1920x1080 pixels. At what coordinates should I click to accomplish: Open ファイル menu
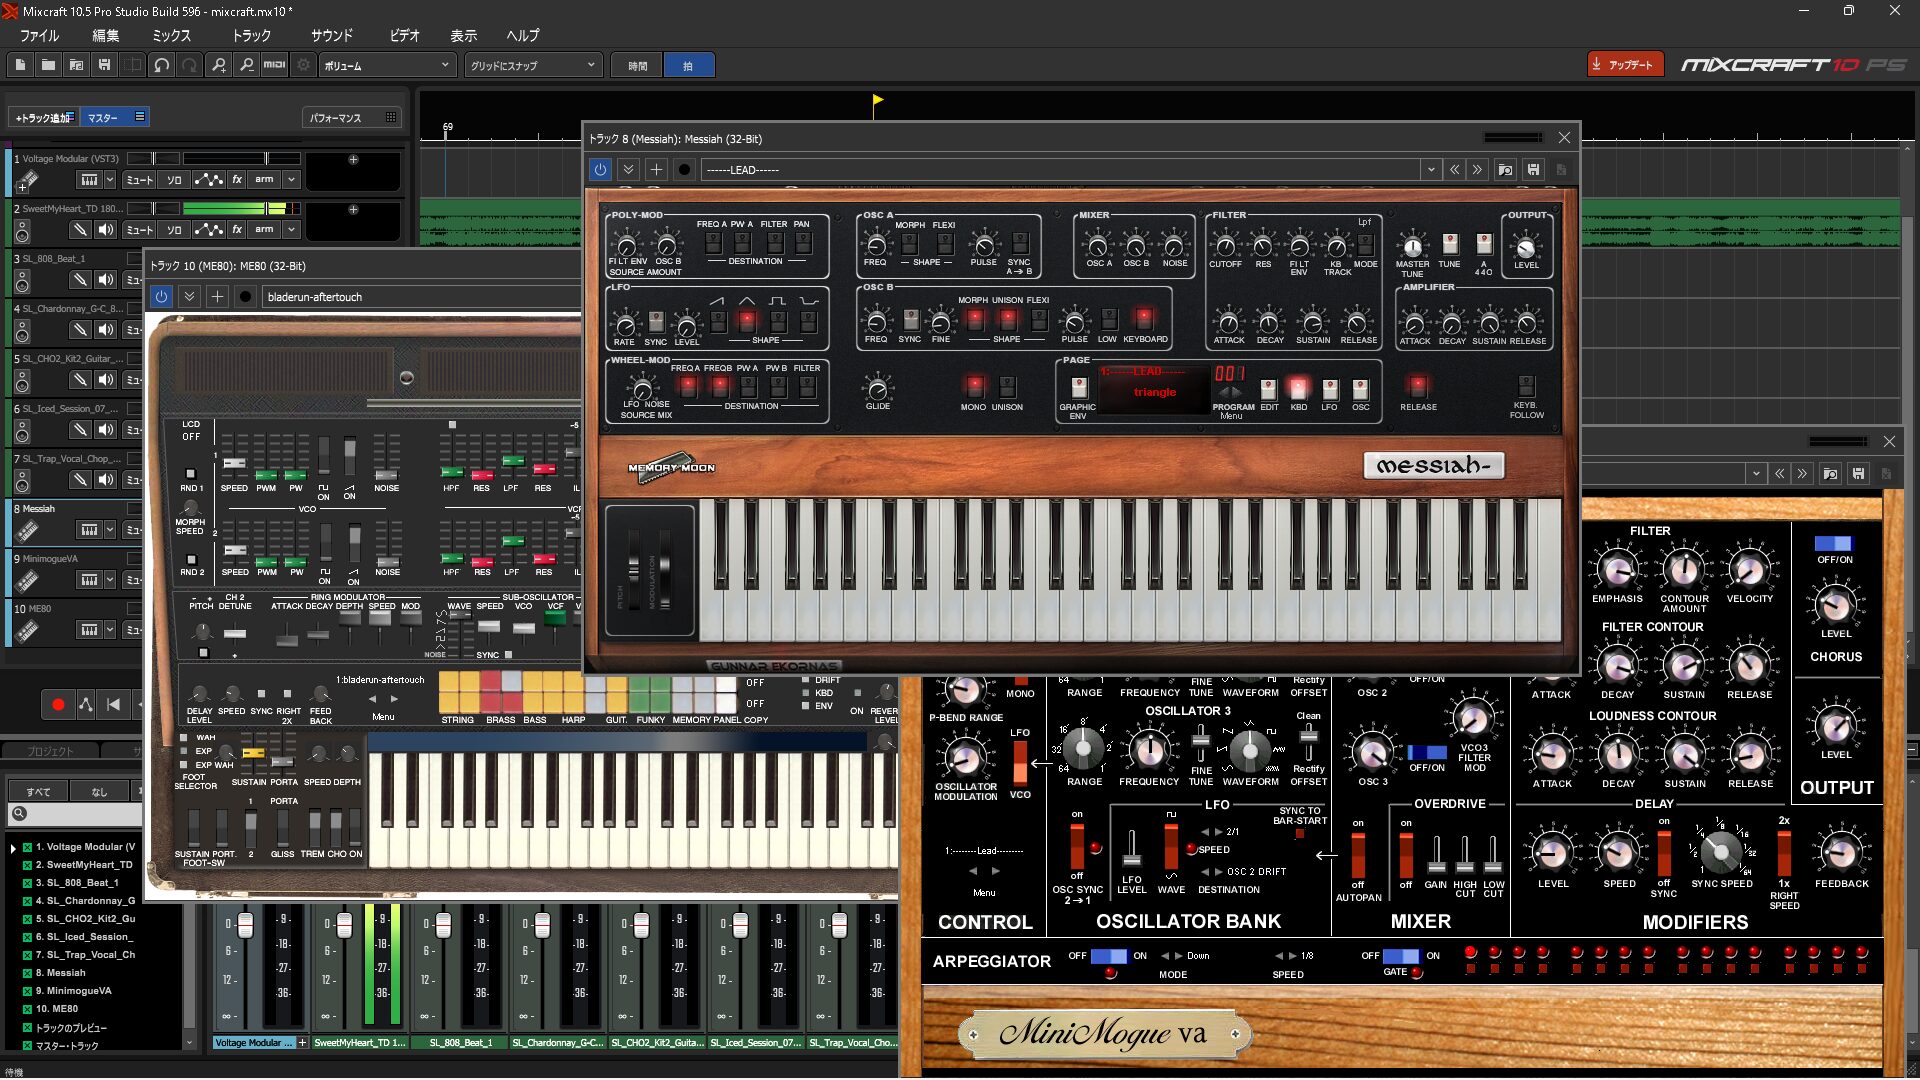[39, 36]
